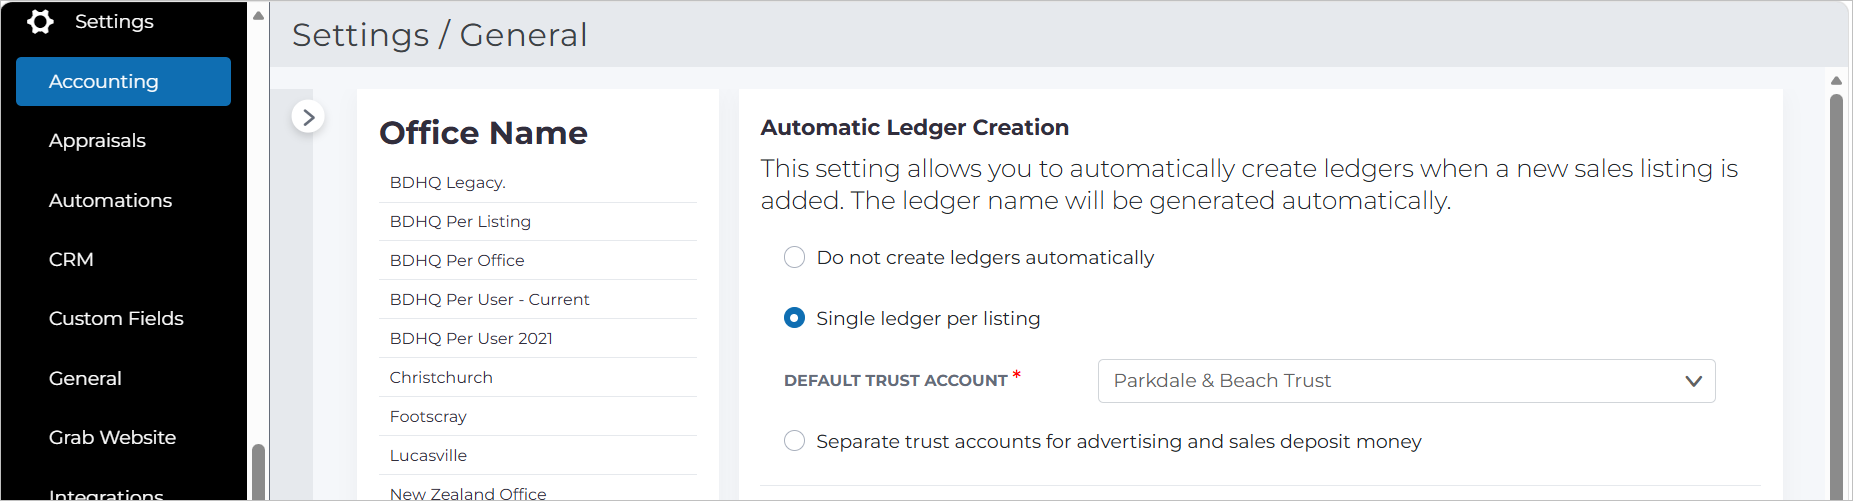Viewport: 1853px width, 501px height.
Task: Select Separate trust accounts radio option
Action: [x=794, y=441]
